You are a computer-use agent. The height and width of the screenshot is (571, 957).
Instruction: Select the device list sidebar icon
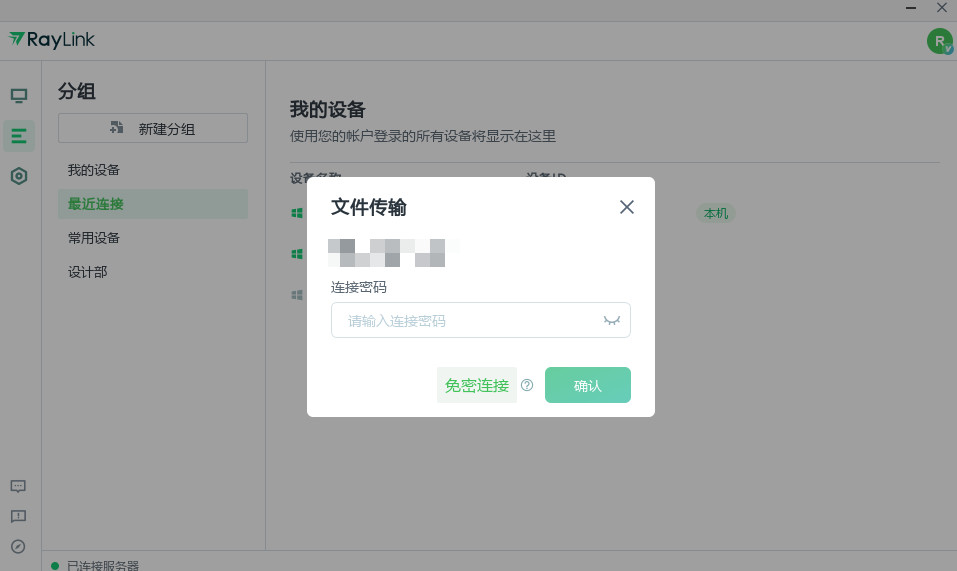pyautogui.click(x=19, y=136)
